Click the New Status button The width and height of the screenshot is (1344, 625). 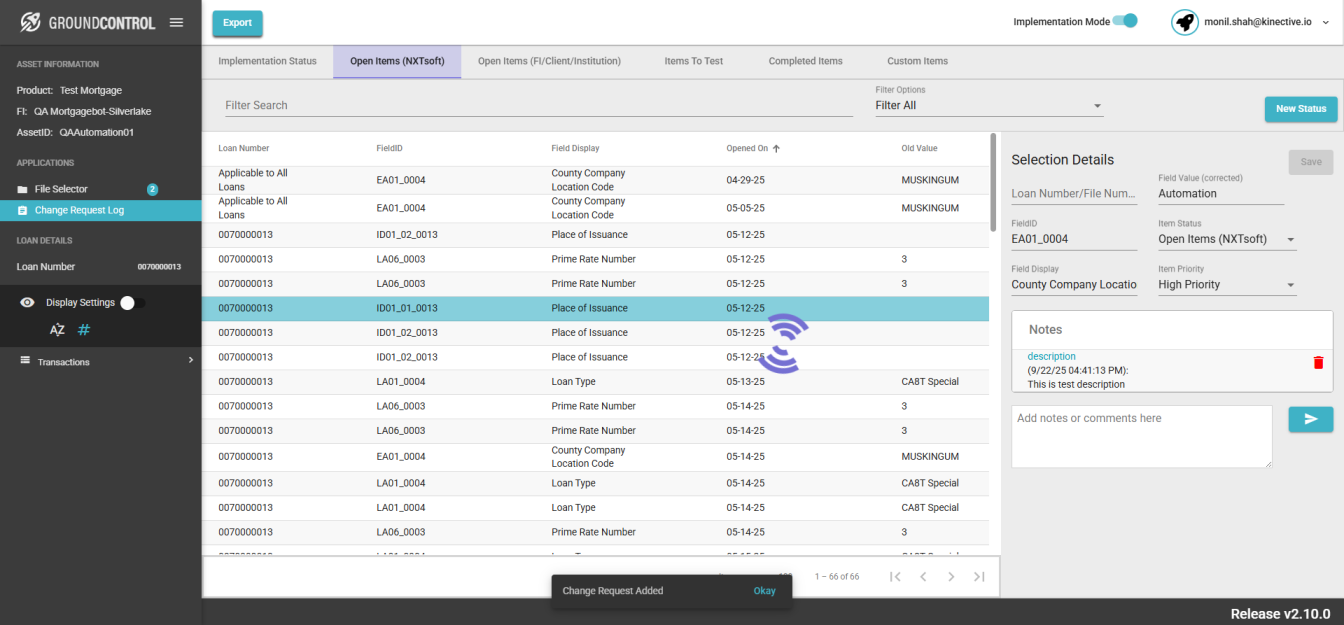coord(1301,109)
